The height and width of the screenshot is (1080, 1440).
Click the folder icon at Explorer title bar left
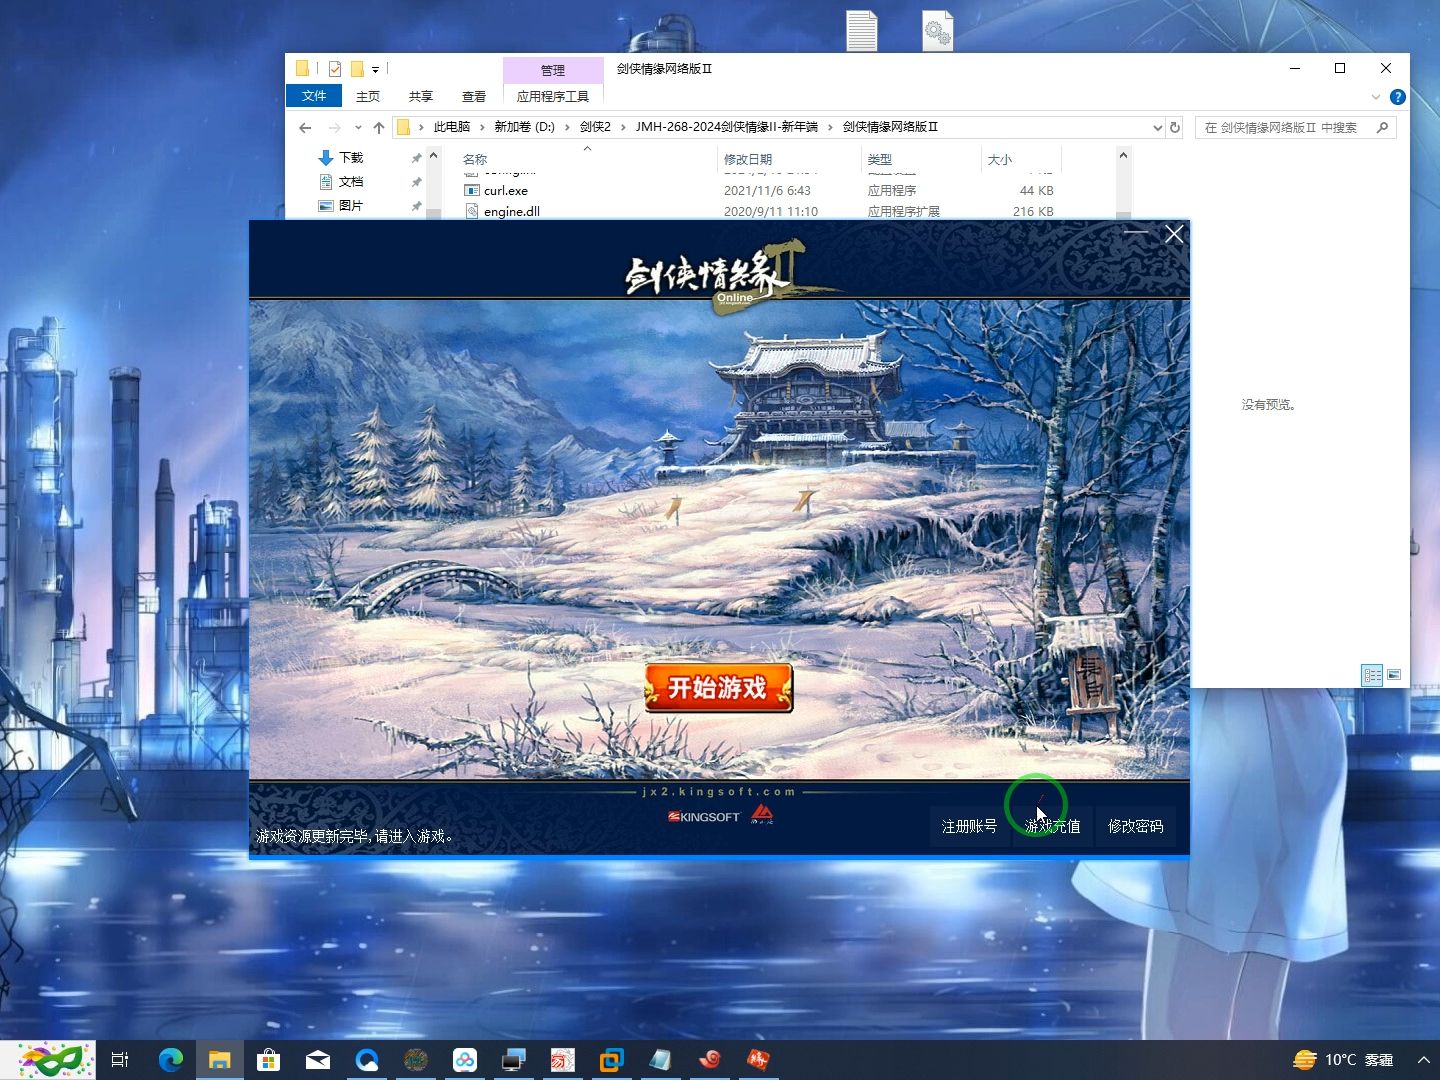pos(302,68)
